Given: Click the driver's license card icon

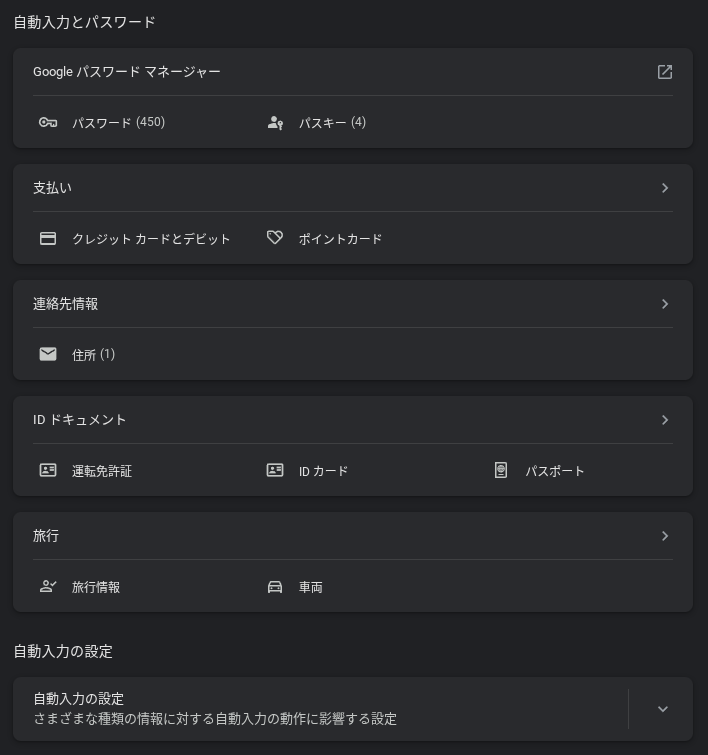Looking at the screenshot, I should pos(48,470).
